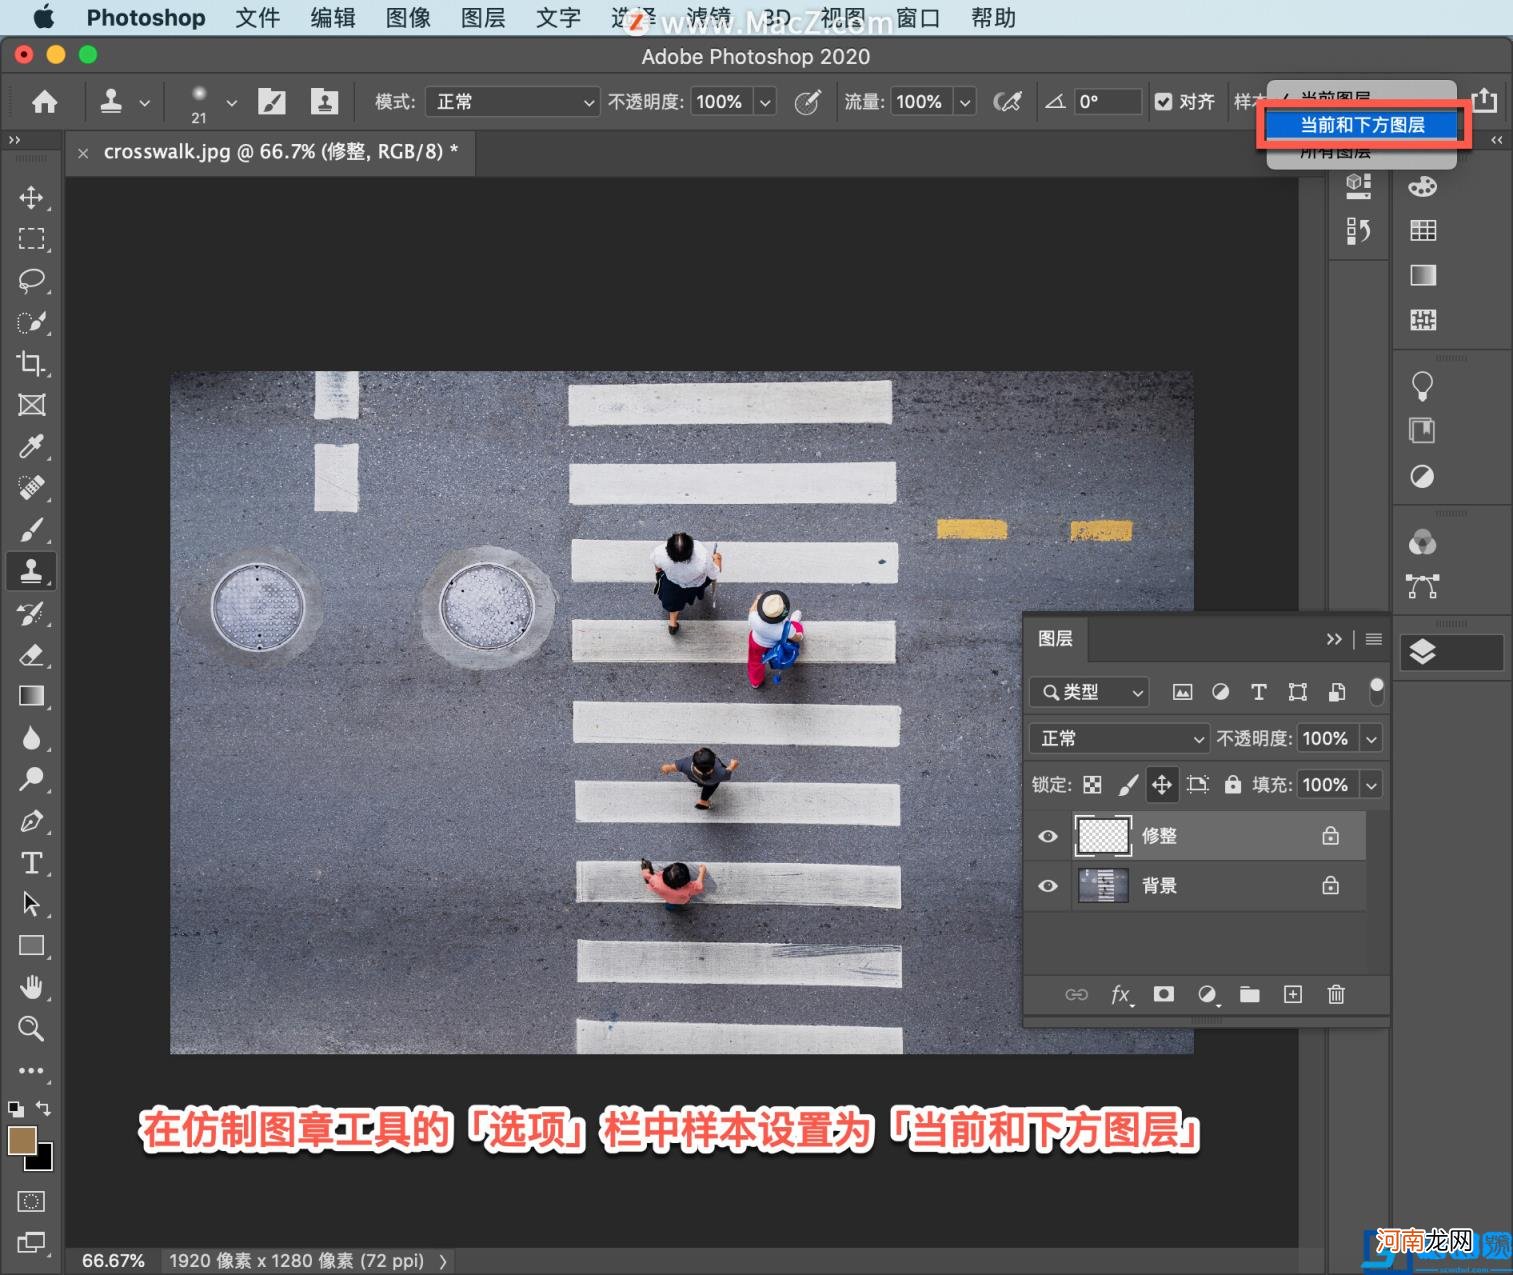The height and width of the screenshot is (1275, 1513).
Task: Toggle lock transparent pixels
Action: coord(1092,785)
